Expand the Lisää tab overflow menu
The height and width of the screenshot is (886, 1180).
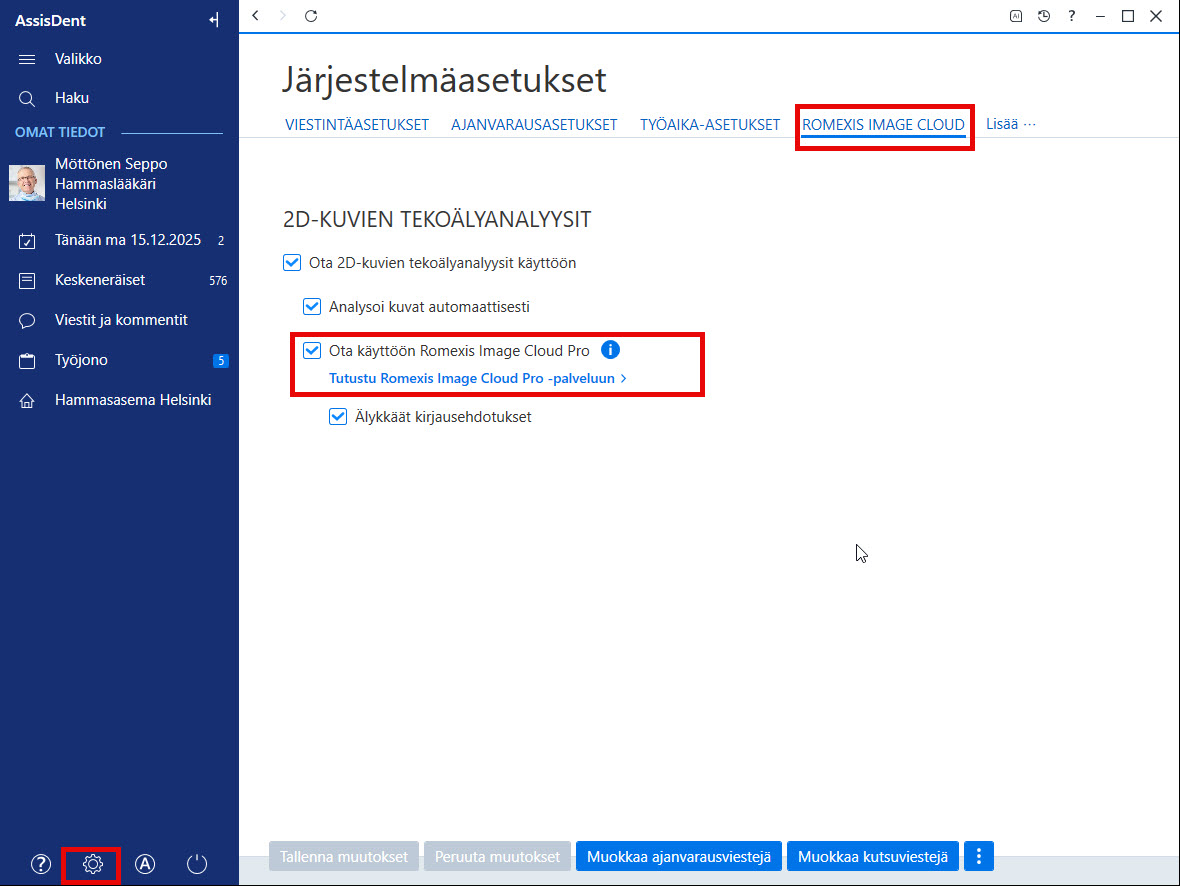pos(1011,124)
